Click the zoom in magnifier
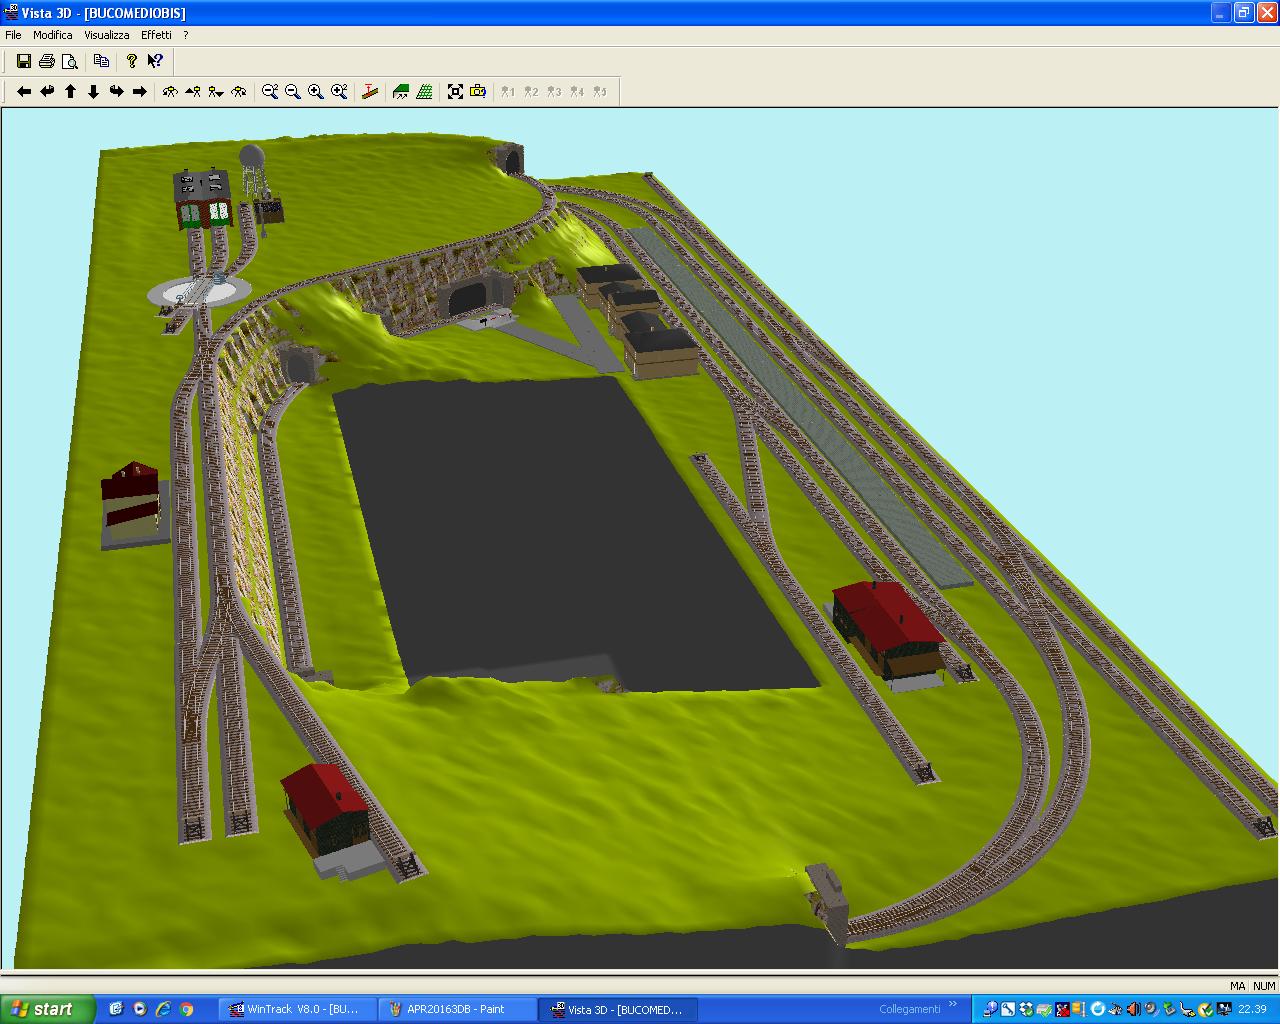Image resolution: width=1280 pixels, height=1024 pixels. 316,91
